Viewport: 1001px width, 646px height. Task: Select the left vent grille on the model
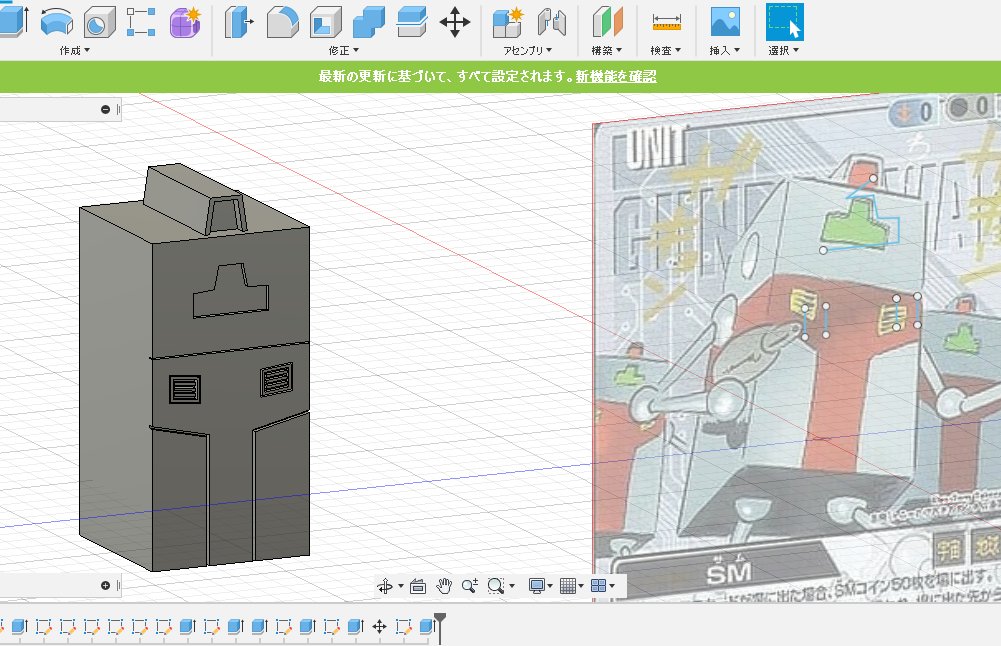point(185,389)
